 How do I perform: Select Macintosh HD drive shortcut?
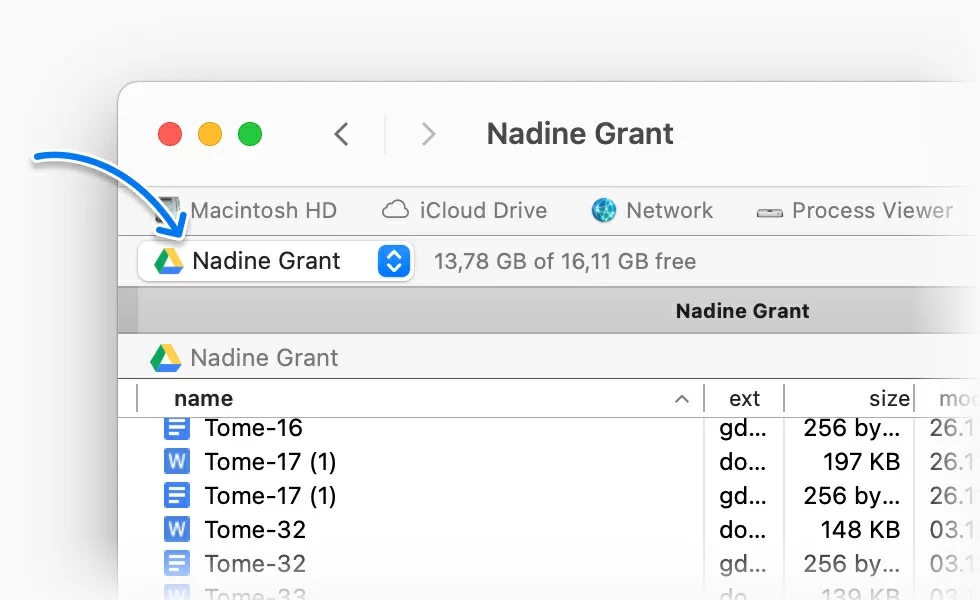(x=263, y=211)
